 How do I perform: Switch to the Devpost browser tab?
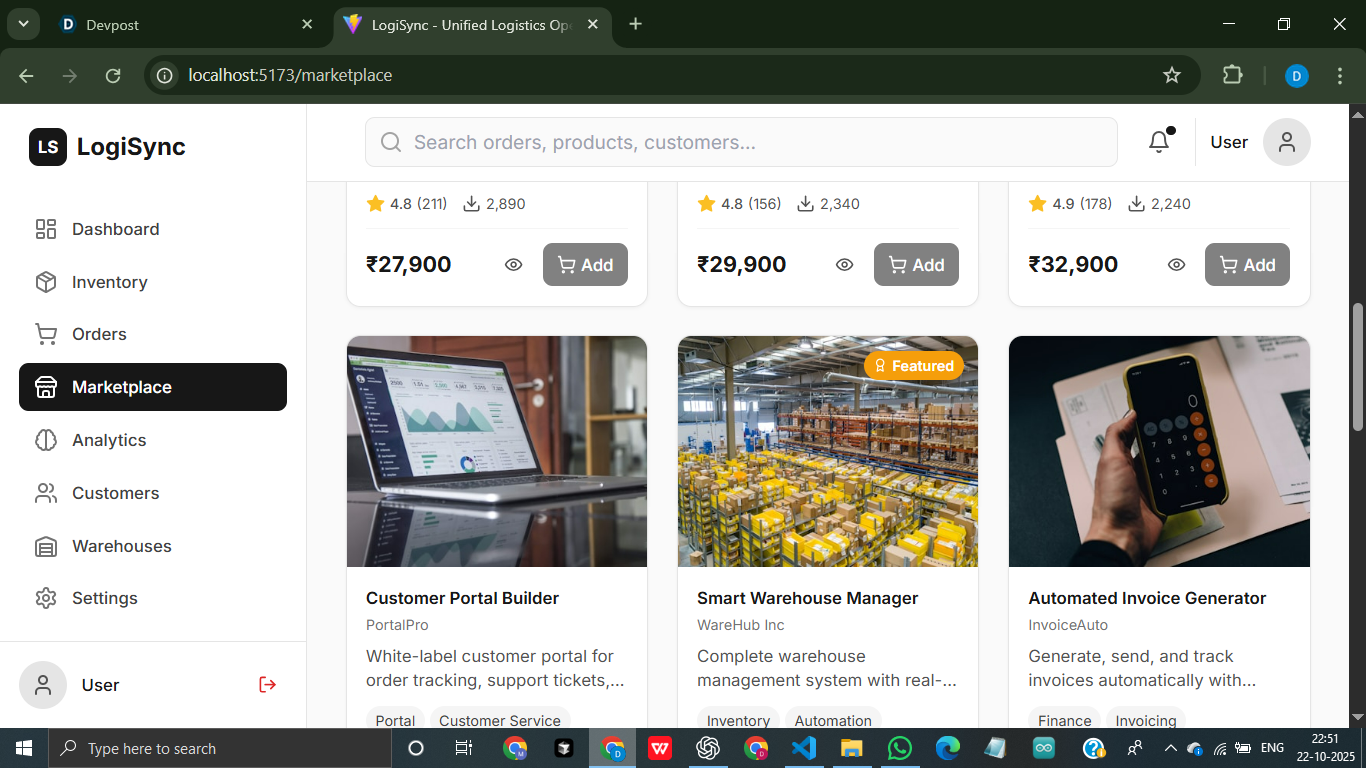pyautogui.click(x=186, y=25)
